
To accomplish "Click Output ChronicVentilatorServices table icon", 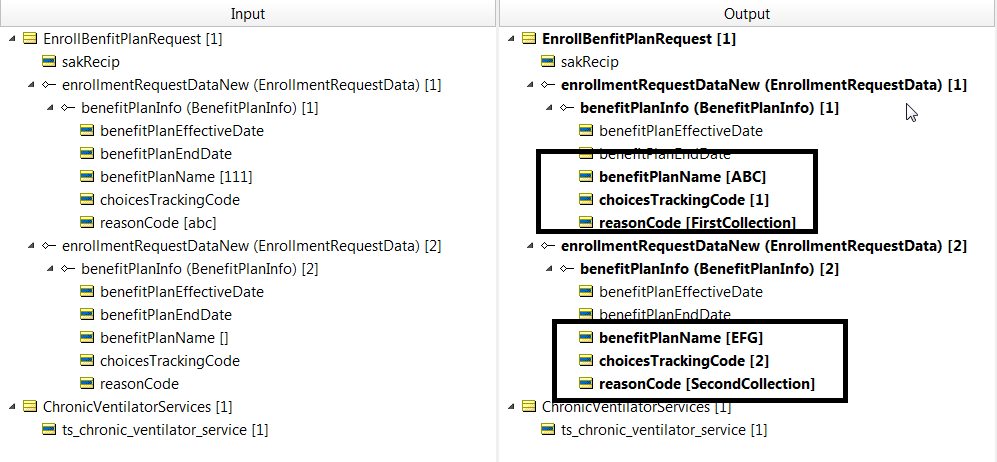I will coord(529,406).
